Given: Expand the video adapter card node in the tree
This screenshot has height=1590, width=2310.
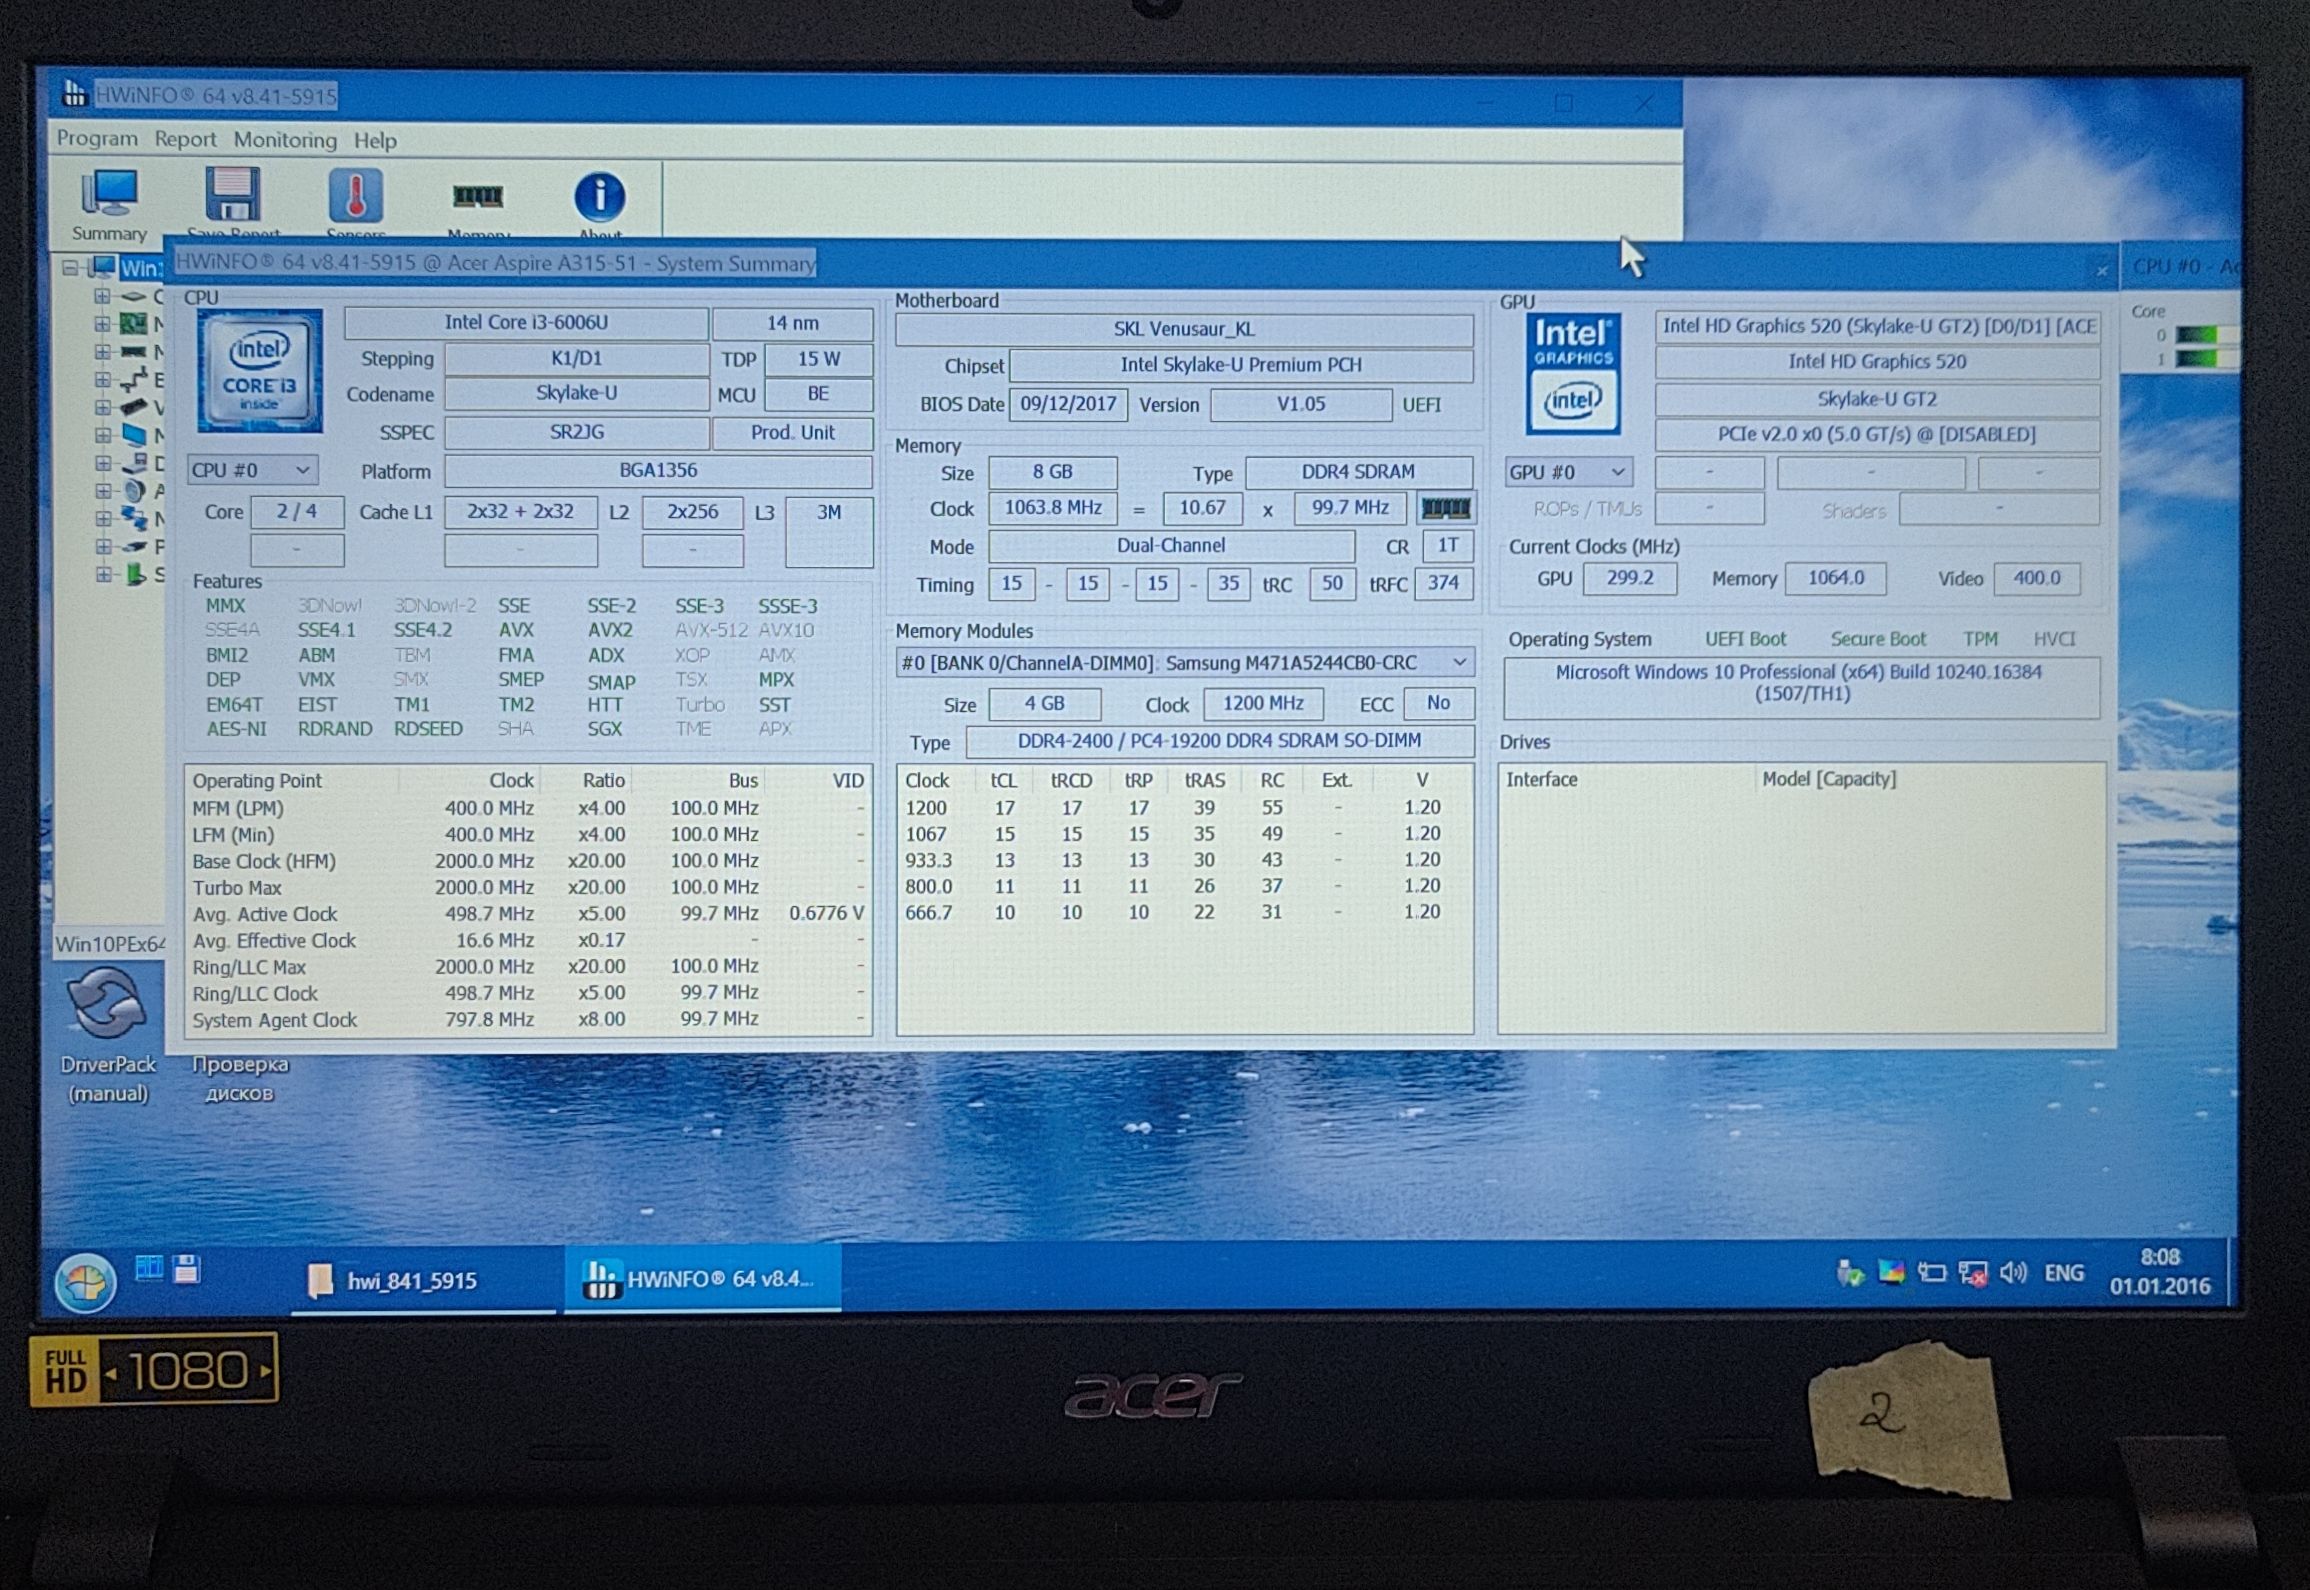Looking at the screenshot, I should [x=102, y=407].
